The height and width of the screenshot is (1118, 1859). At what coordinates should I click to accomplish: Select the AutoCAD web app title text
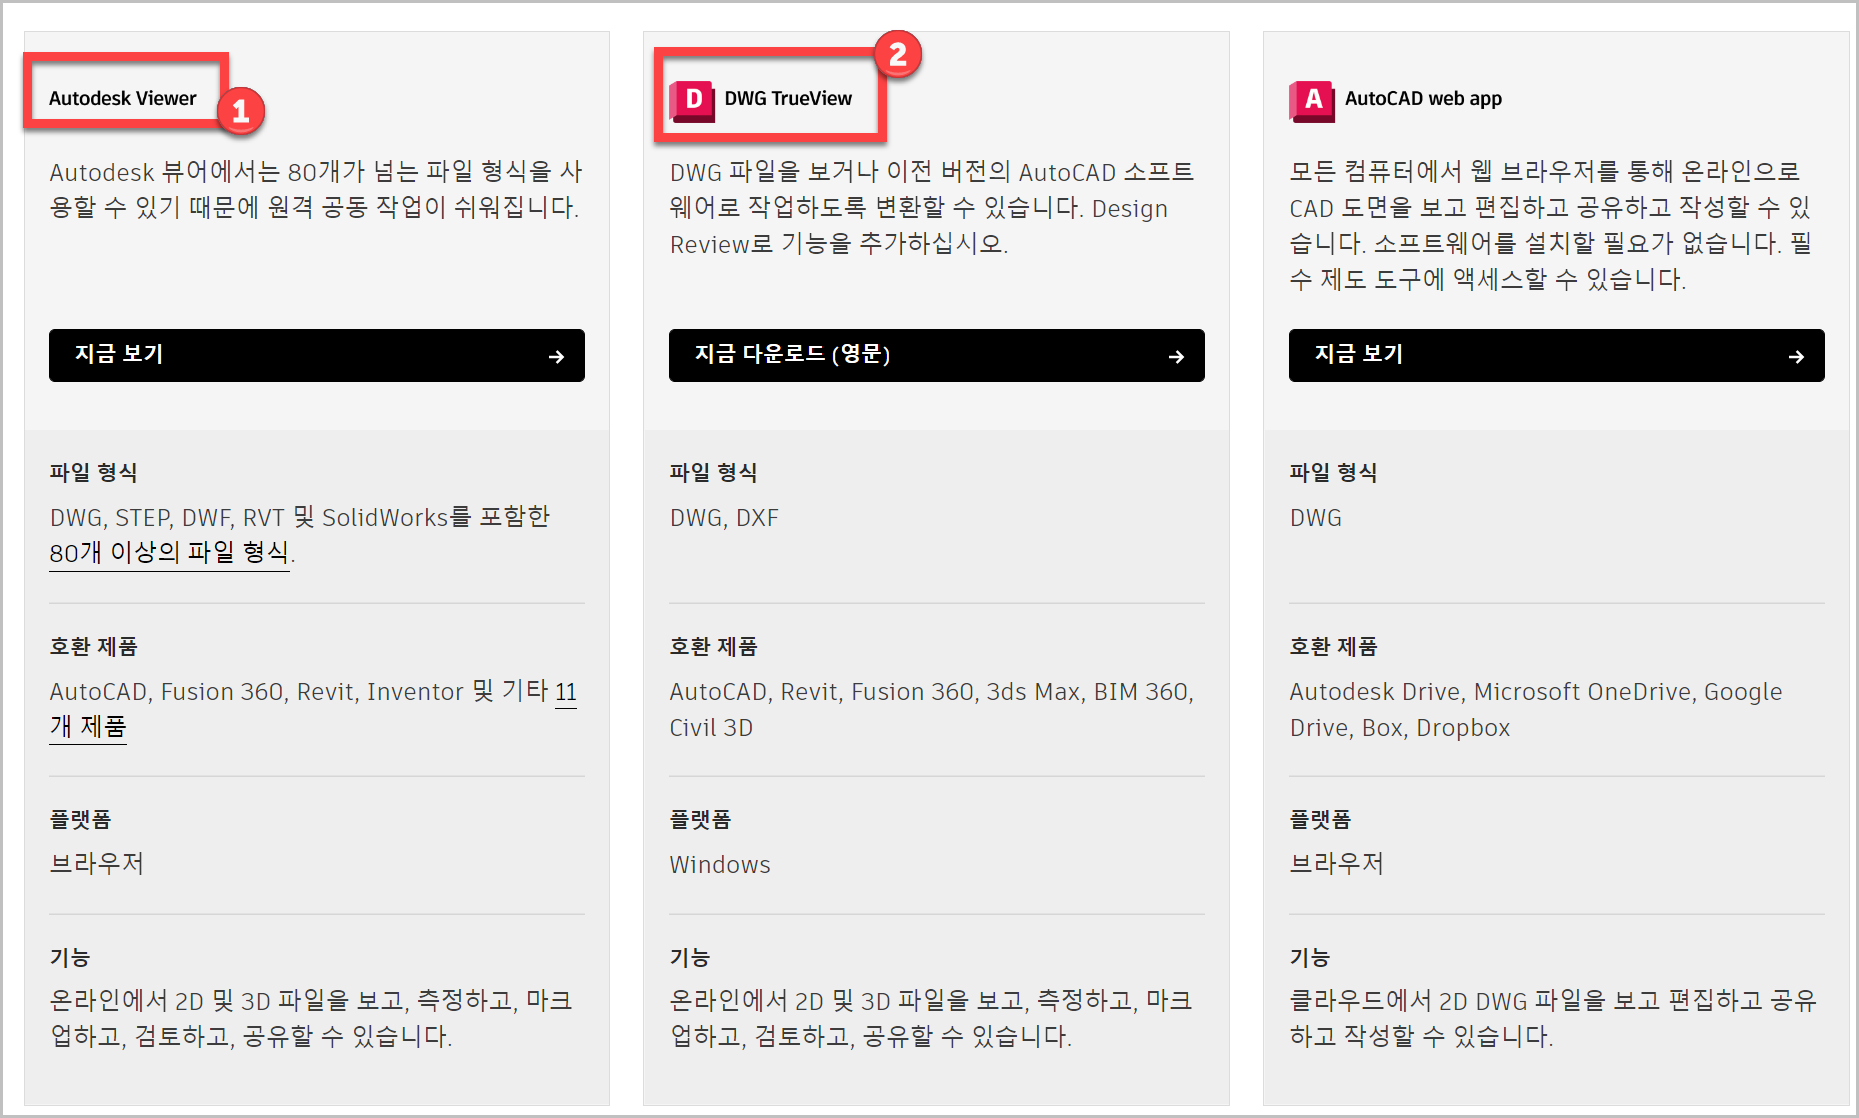[1423, 98]
